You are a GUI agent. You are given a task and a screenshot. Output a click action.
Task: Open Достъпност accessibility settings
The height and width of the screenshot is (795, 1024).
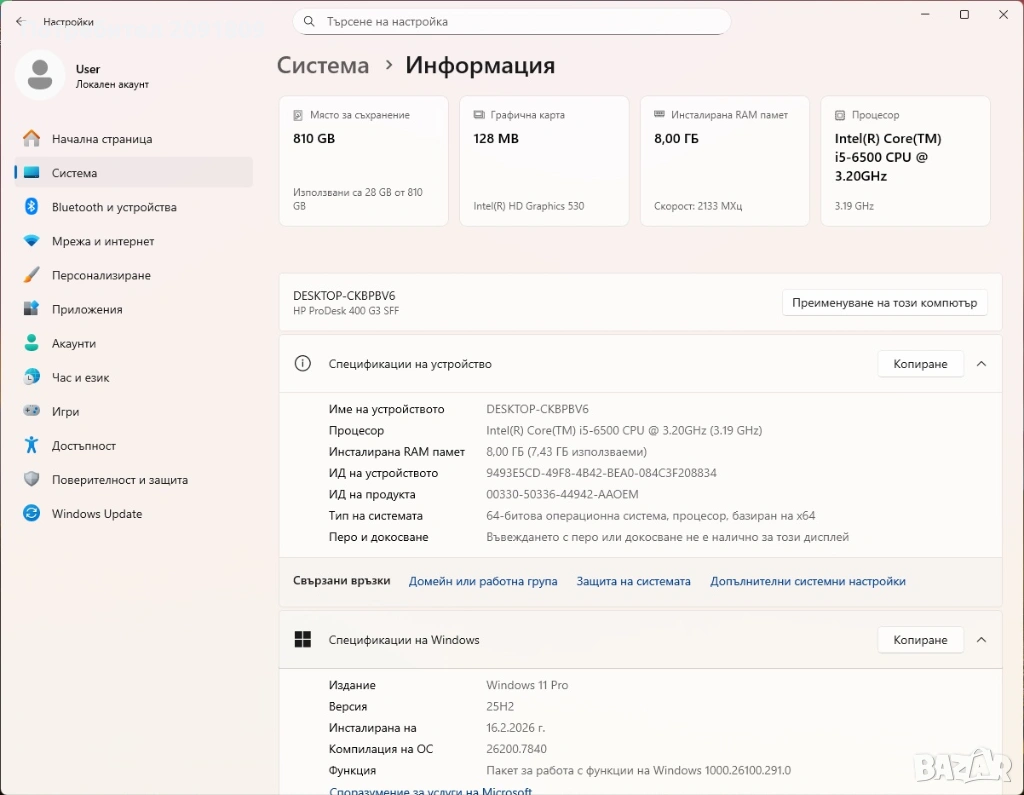[x=84, y=445]
